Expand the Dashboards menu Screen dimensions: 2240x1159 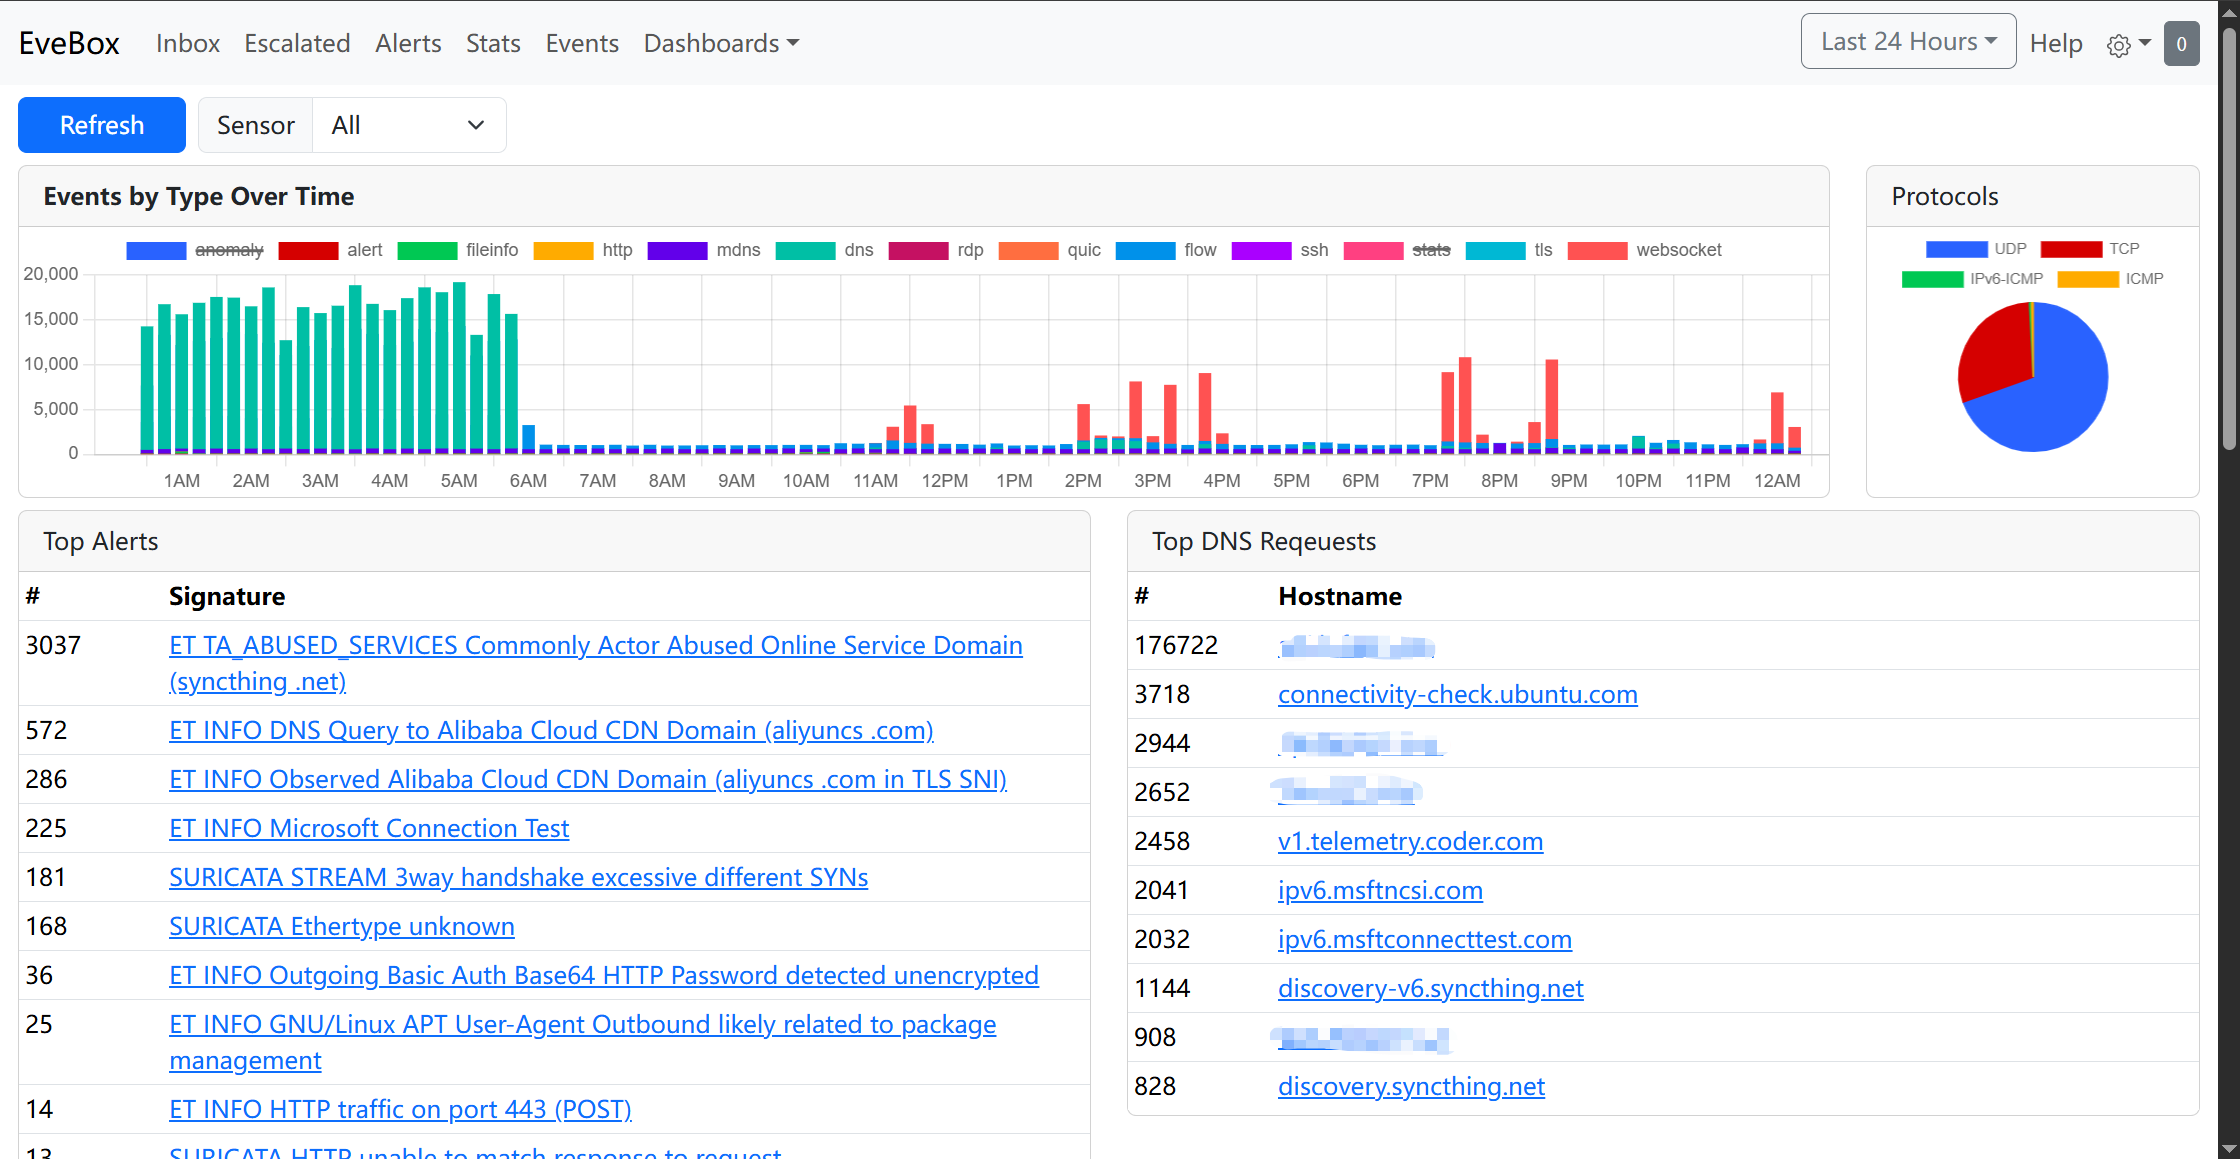pyautogui.click(x=721, y=43)
